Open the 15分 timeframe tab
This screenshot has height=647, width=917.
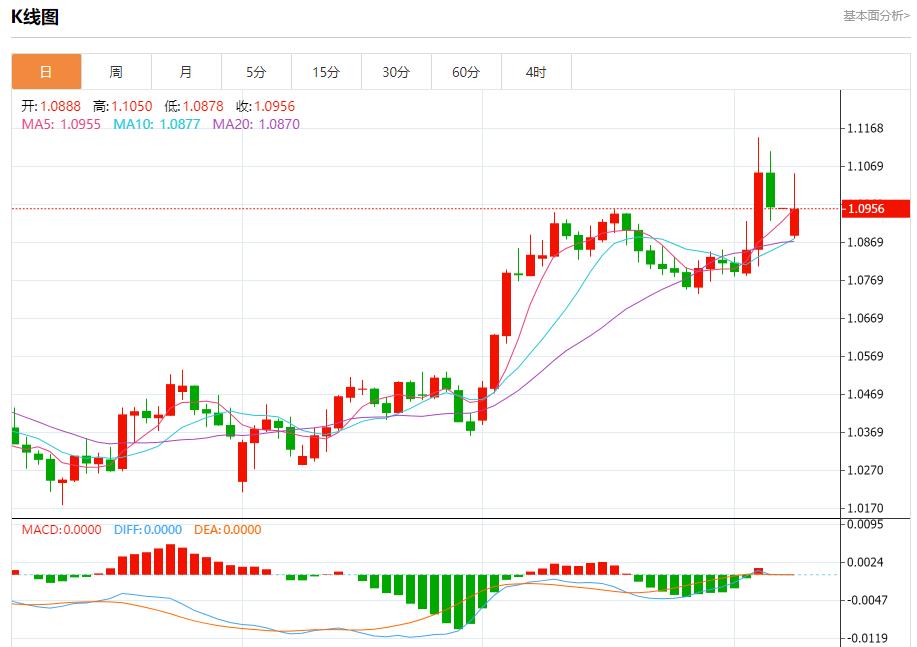[x=326, y=72]
